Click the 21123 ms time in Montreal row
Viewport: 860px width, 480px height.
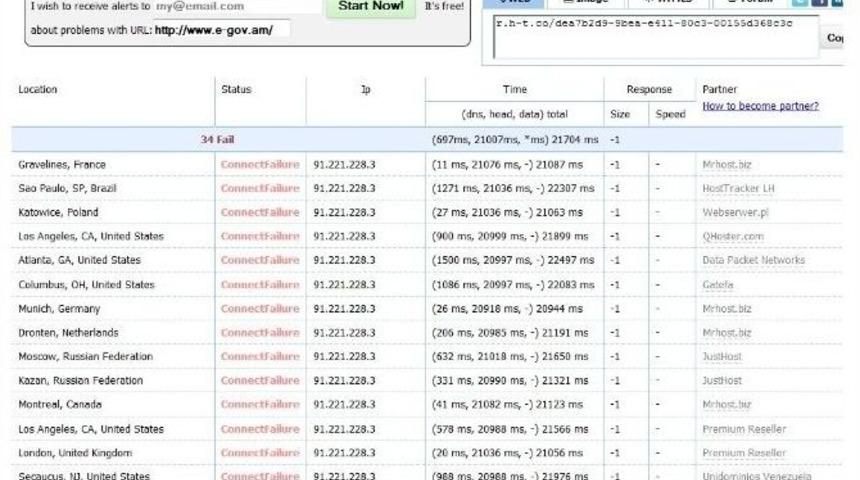pyautogui.click(x=559, y=405)
